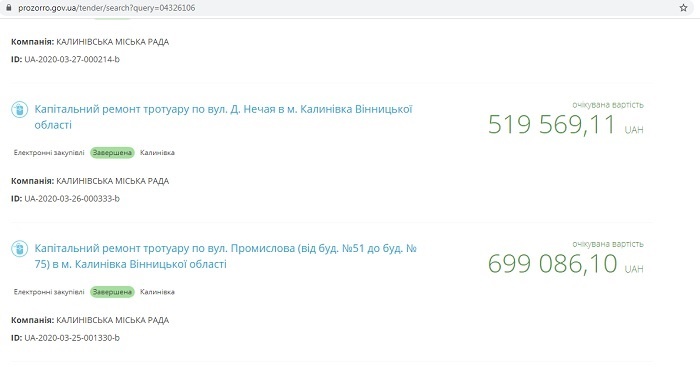Click Завершена badge under Д. Нечая tender
Screen dimensions: 700x373
(112, 153)
